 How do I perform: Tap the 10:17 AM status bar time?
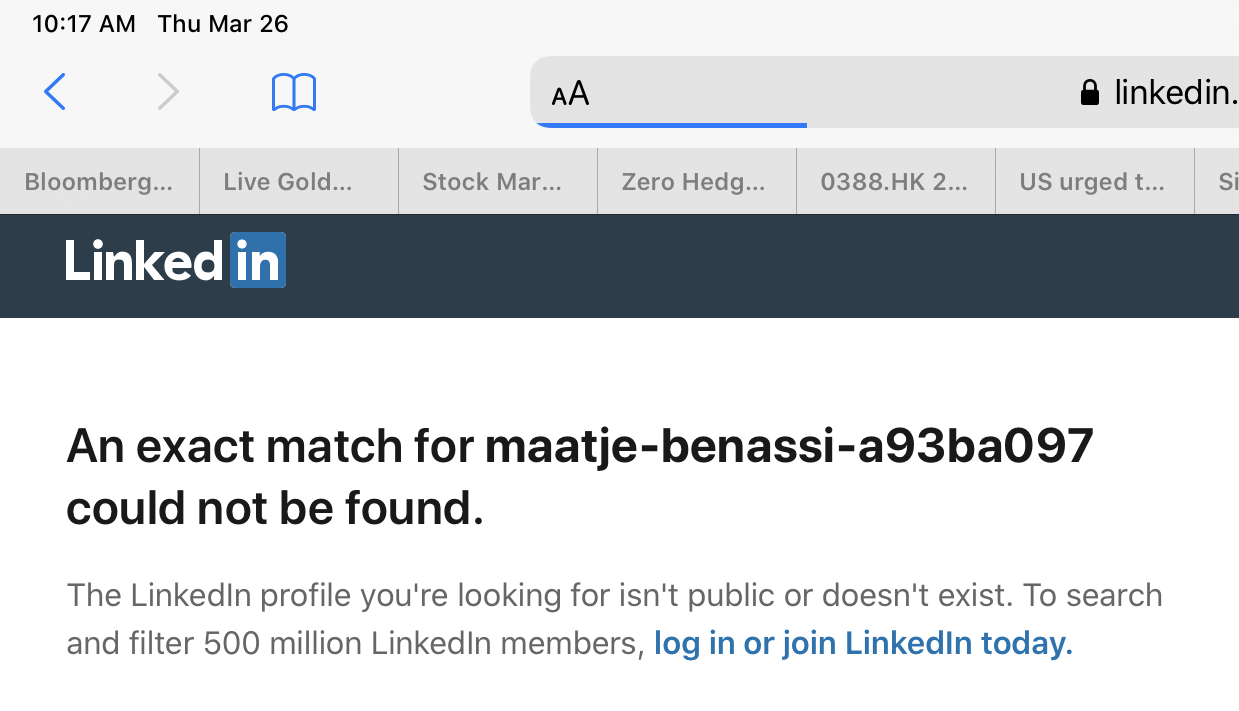click(84, 24)
